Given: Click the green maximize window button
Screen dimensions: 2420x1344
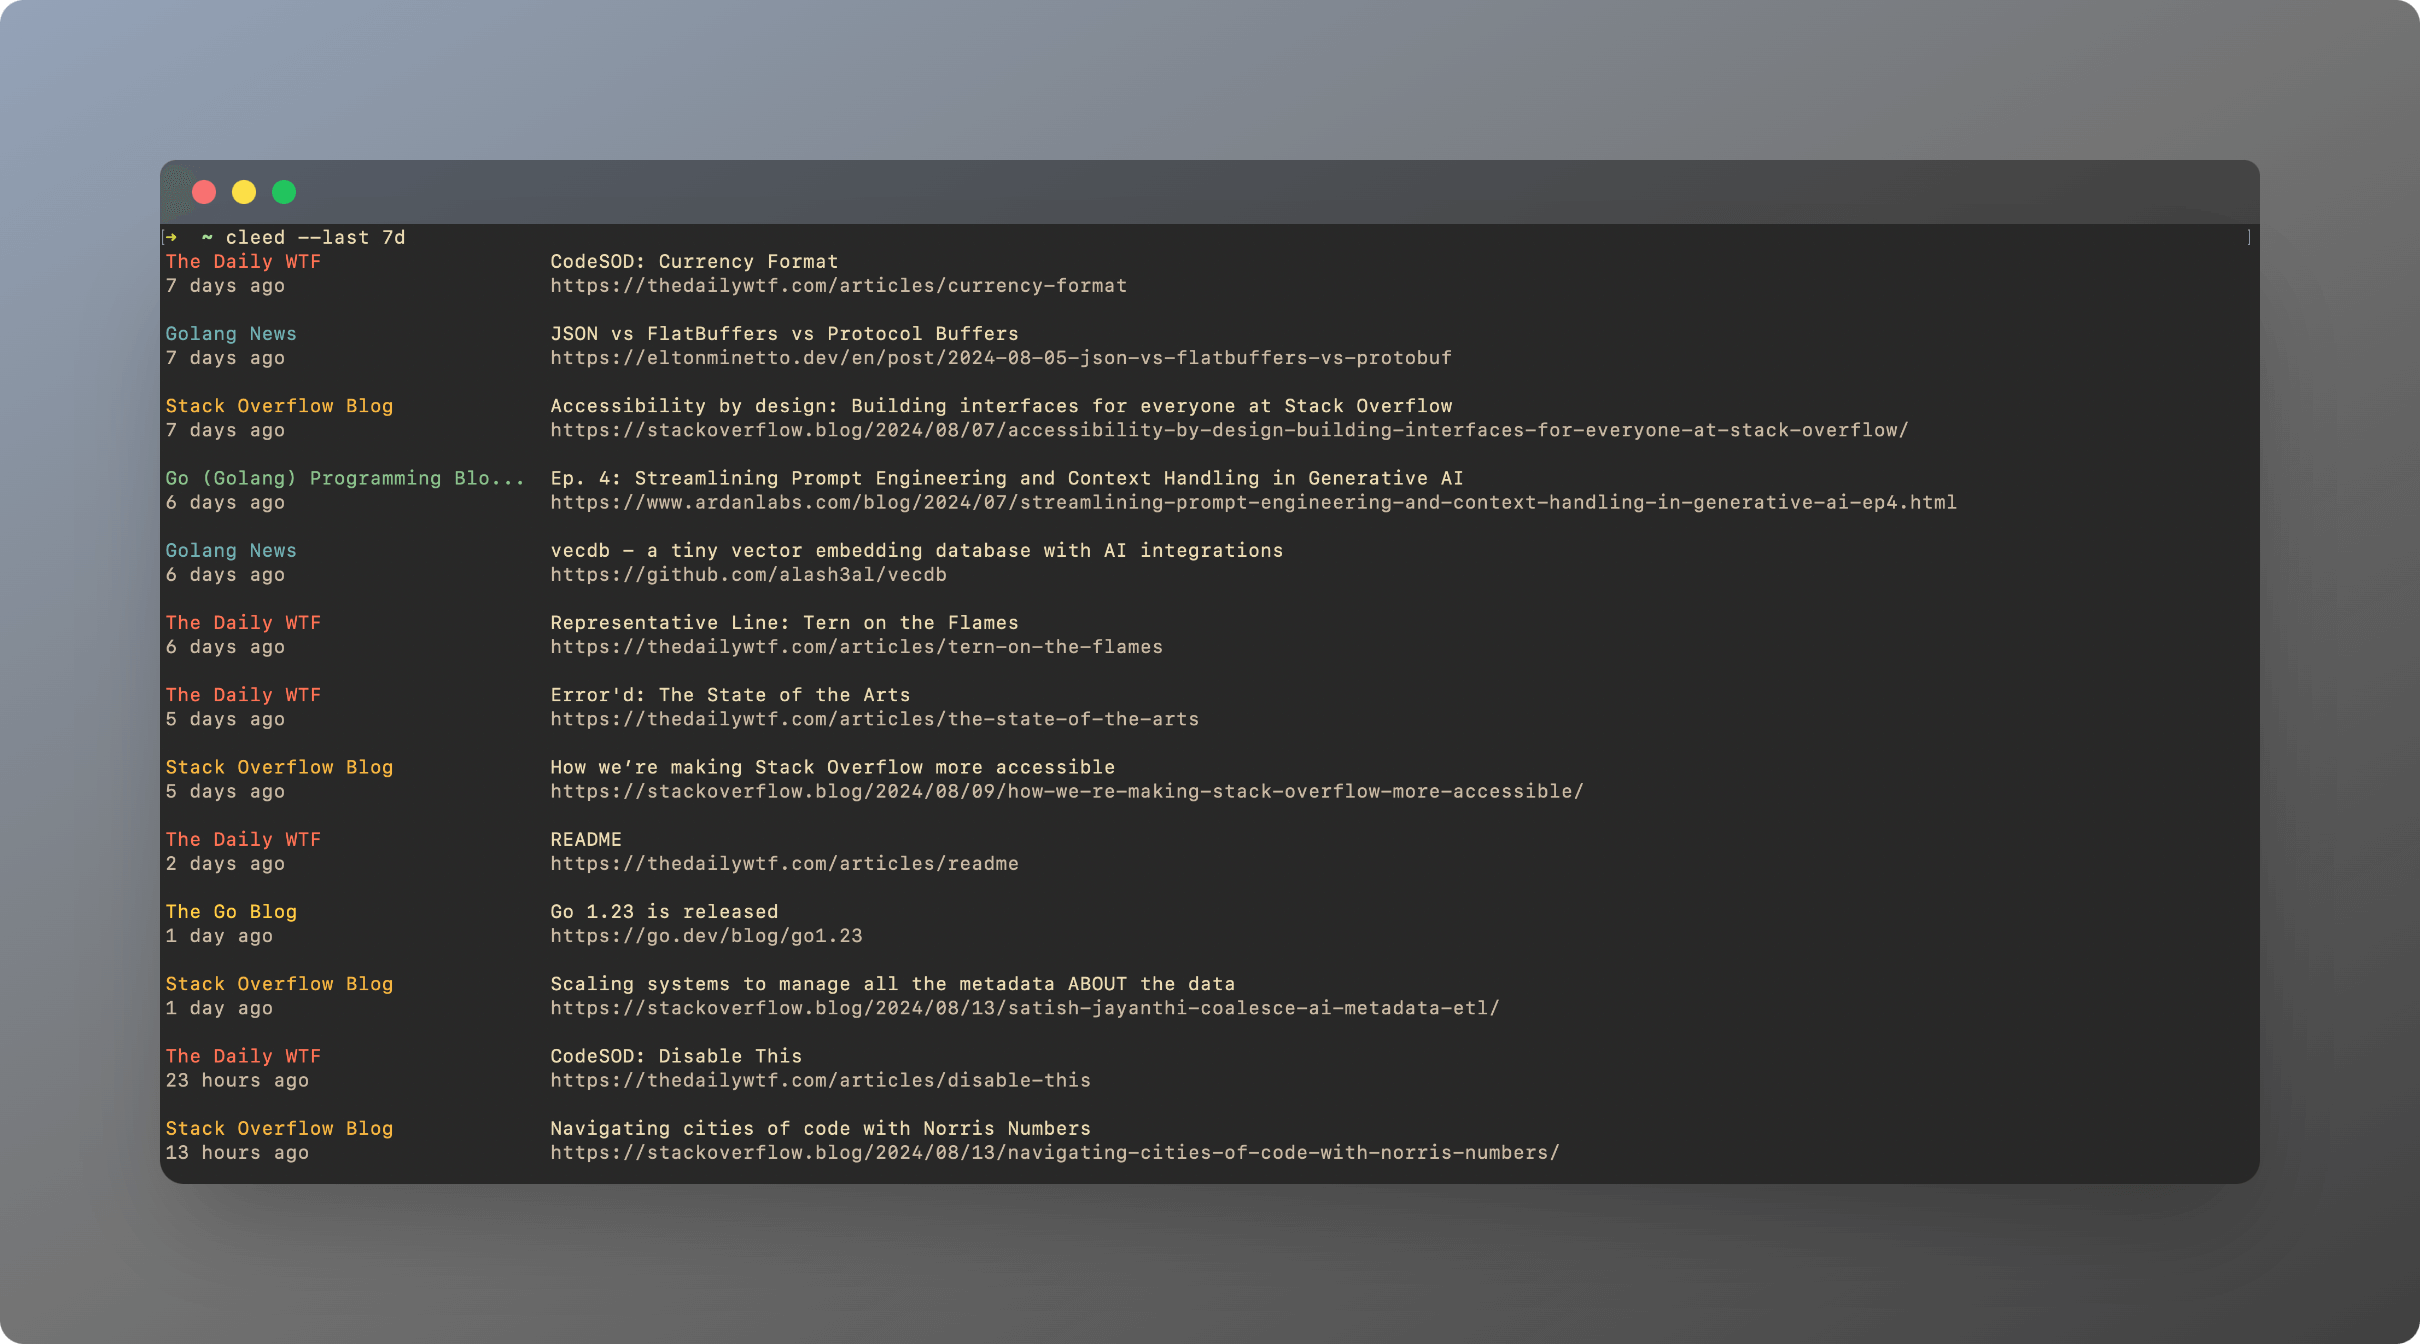Looking at the screenshot, I should coord(284,192).
